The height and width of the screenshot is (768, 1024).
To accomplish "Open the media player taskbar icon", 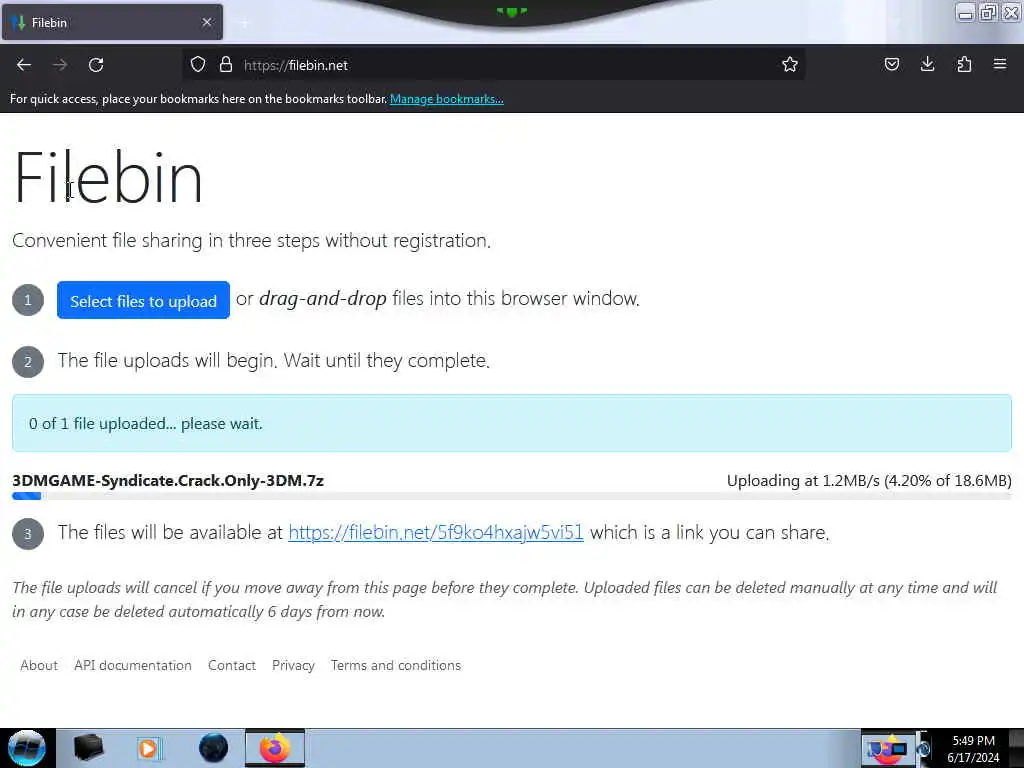I will (149, 748).
